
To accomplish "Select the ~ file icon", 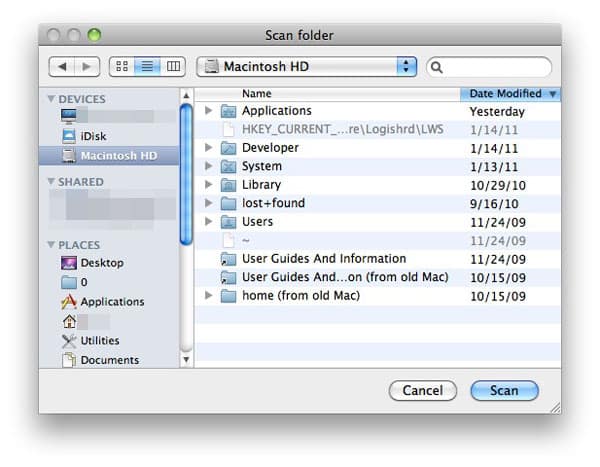I will 228,240.
